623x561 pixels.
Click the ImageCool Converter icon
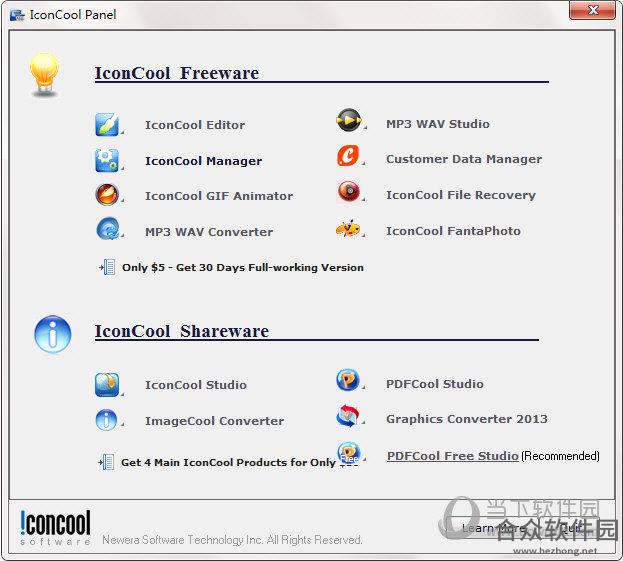(x=106, y=420)
